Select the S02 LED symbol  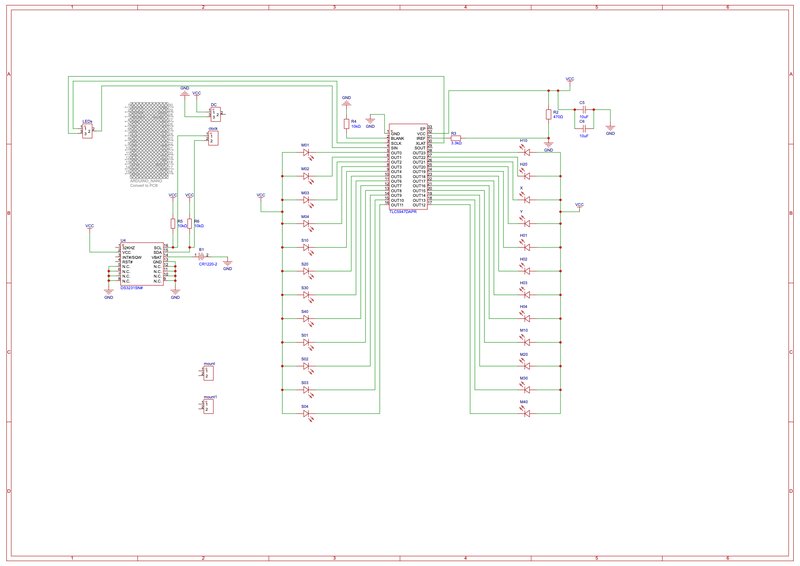(x=307, y=366)
